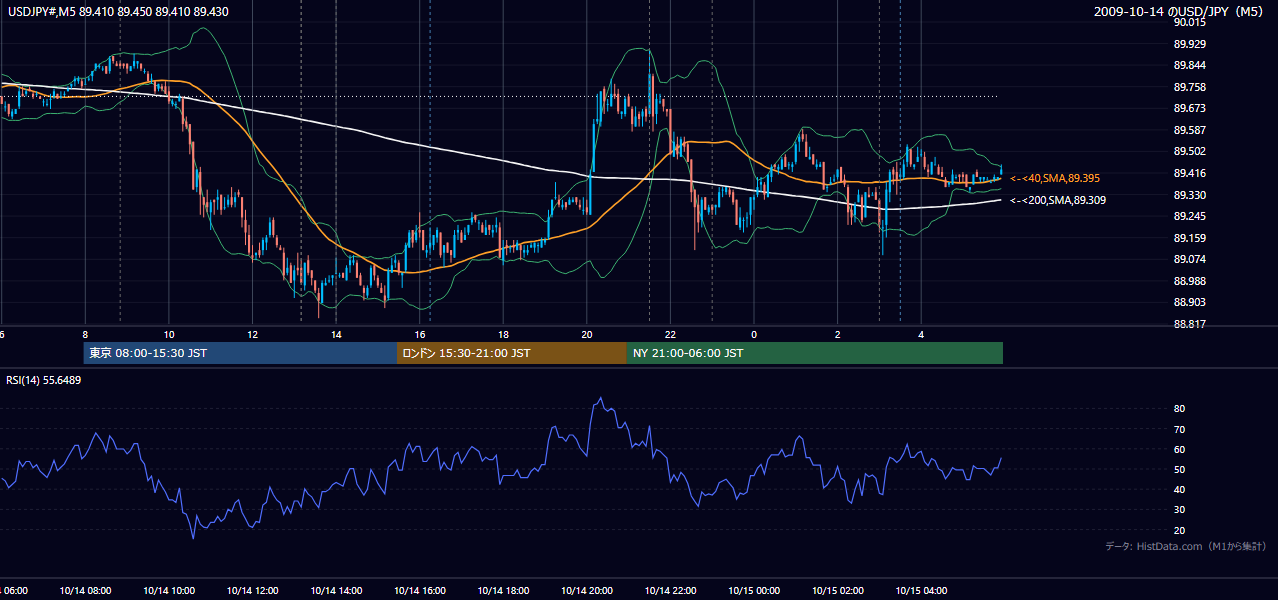Screen dimensions: 1278x600
Task: Click the London 15:30-21:00 JST session bar
Action: [x=512, y=353]
